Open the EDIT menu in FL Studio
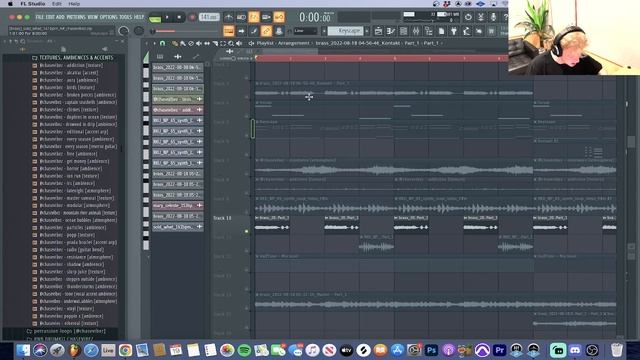 [49, 17]
